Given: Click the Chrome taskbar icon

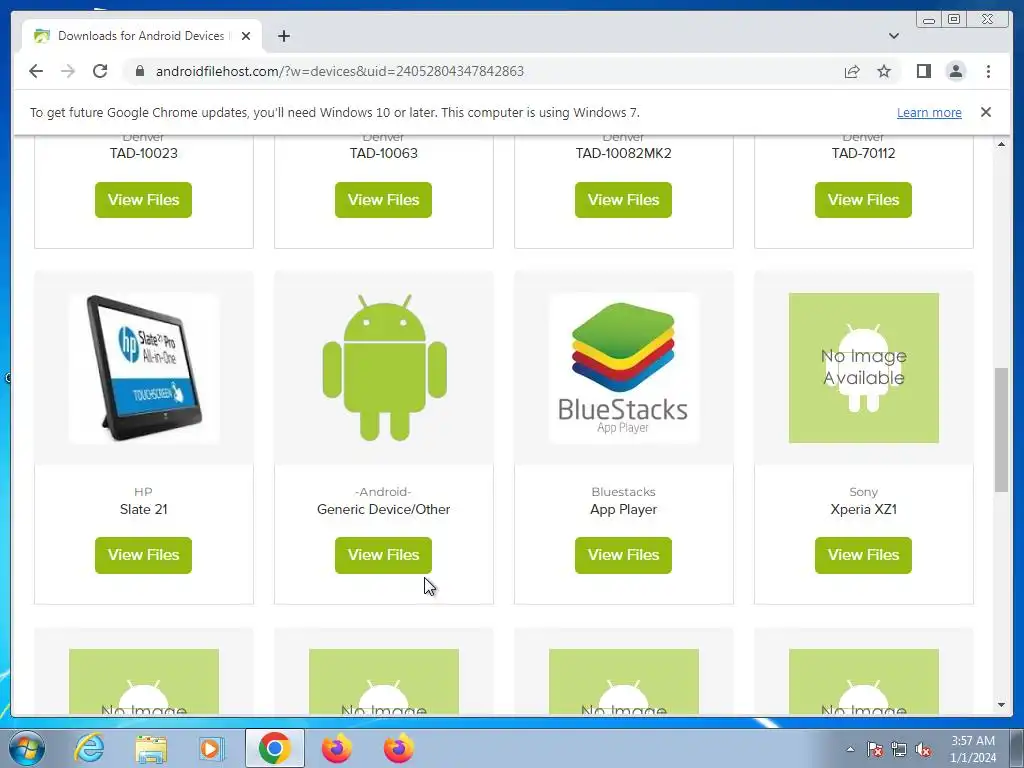Looking at the screenshot, I should pos(274,748).
